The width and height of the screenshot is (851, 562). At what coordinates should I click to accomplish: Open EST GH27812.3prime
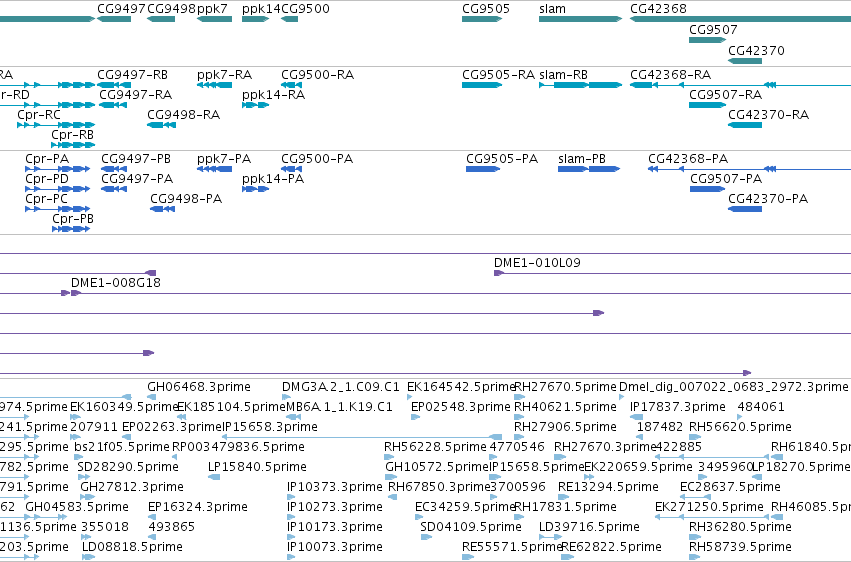click(132, 487)
